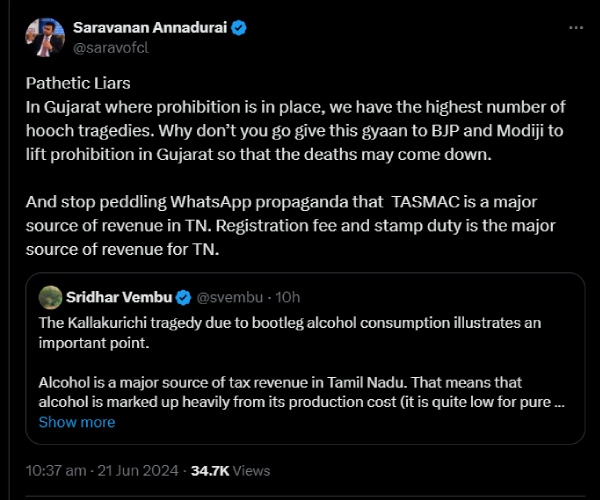This screenshot has height=500, width=600.
Task: Open the quoted tweet card via blank area beside Show more
Action: [x=350, y=422]
